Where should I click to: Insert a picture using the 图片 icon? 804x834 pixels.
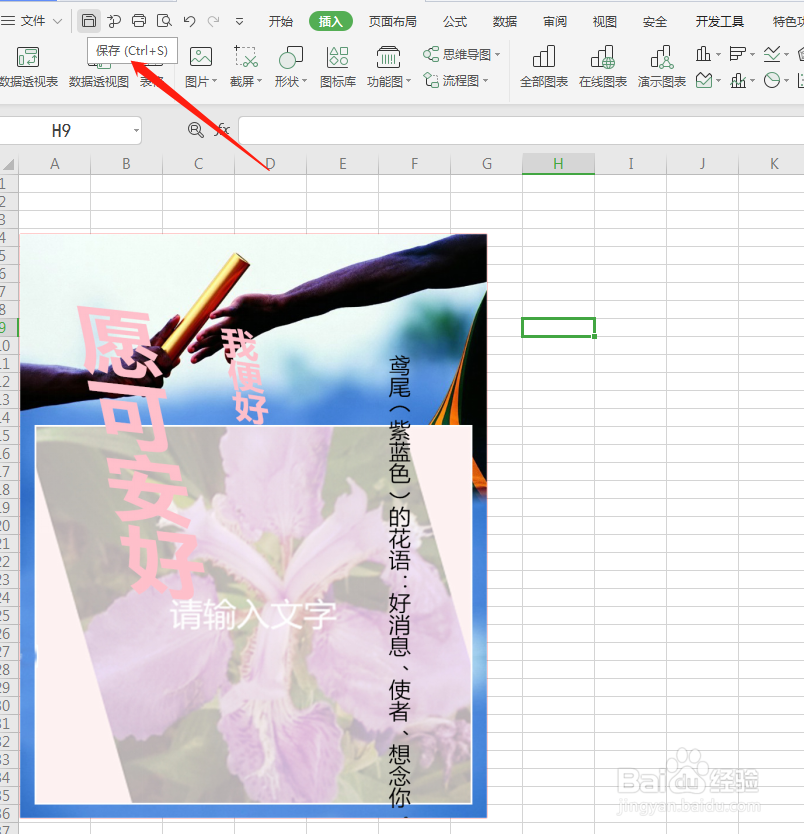[199, 65]
